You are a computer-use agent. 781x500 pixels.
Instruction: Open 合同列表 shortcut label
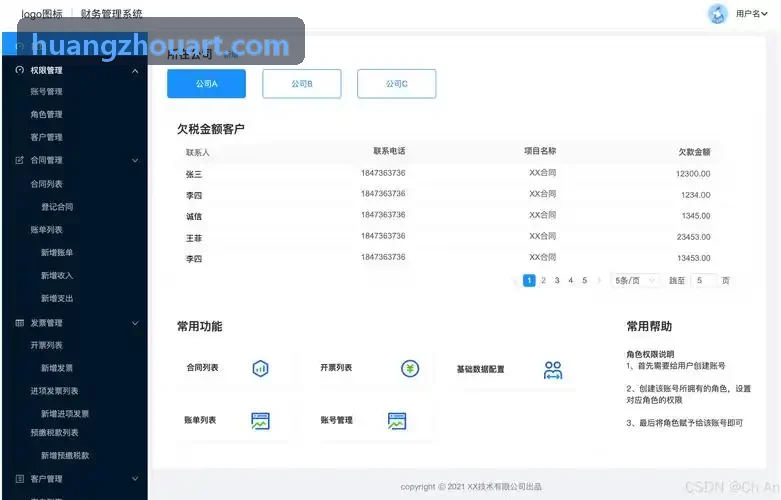click(x=202, y=368)
